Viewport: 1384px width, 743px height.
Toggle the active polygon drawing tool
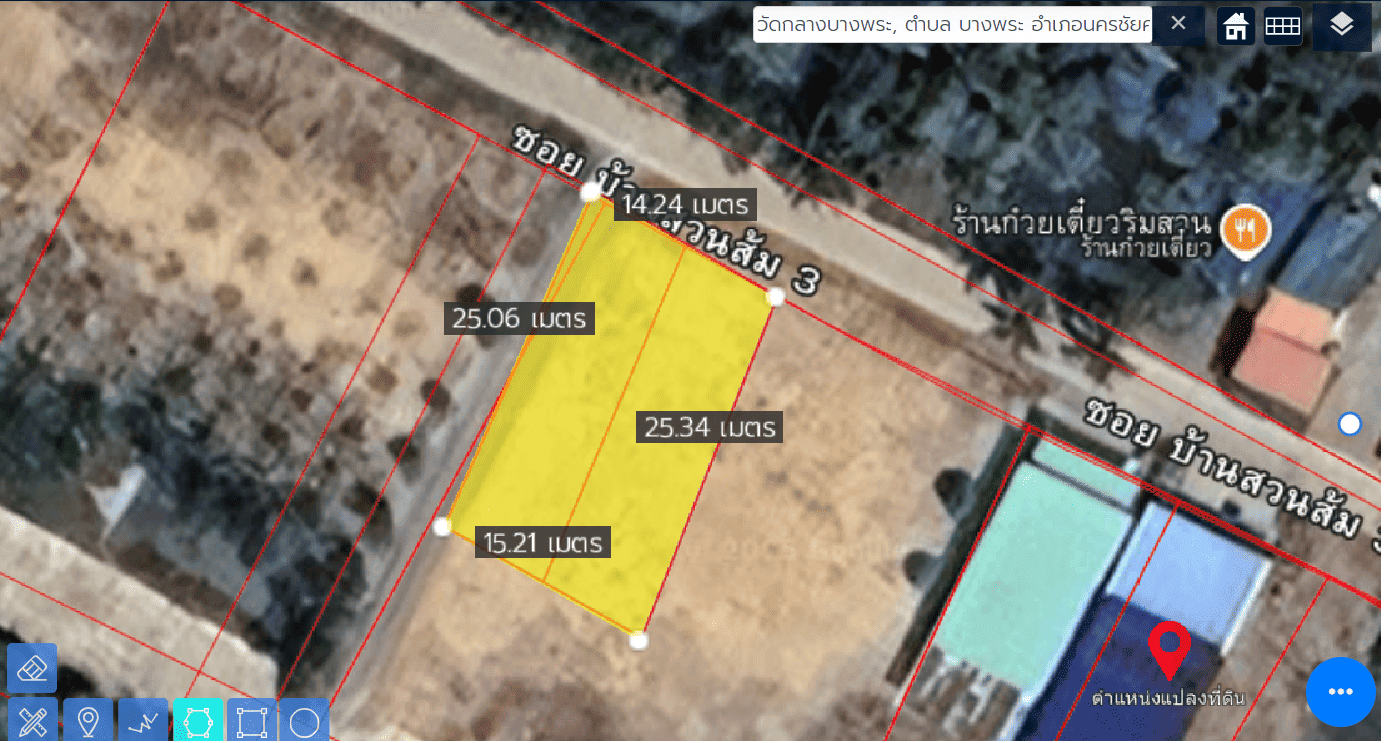click(198, 720)
